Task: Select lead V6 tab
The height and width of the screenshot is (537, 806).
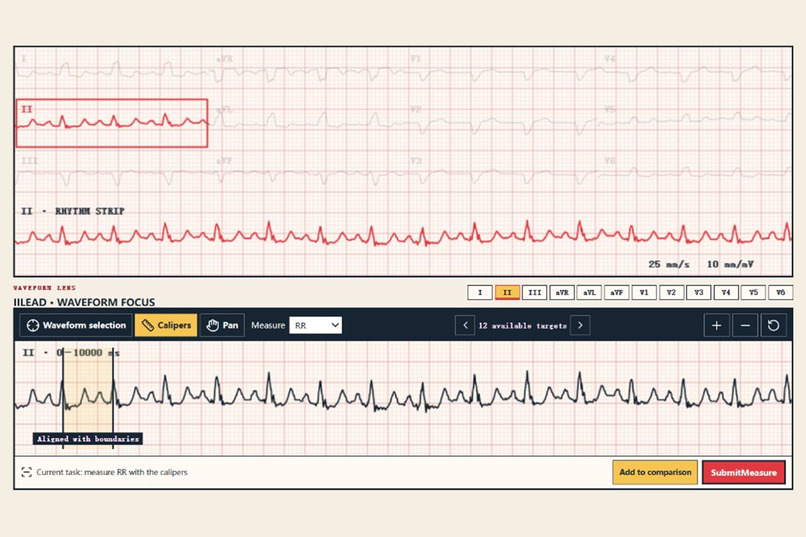Action: coord(780,292)
